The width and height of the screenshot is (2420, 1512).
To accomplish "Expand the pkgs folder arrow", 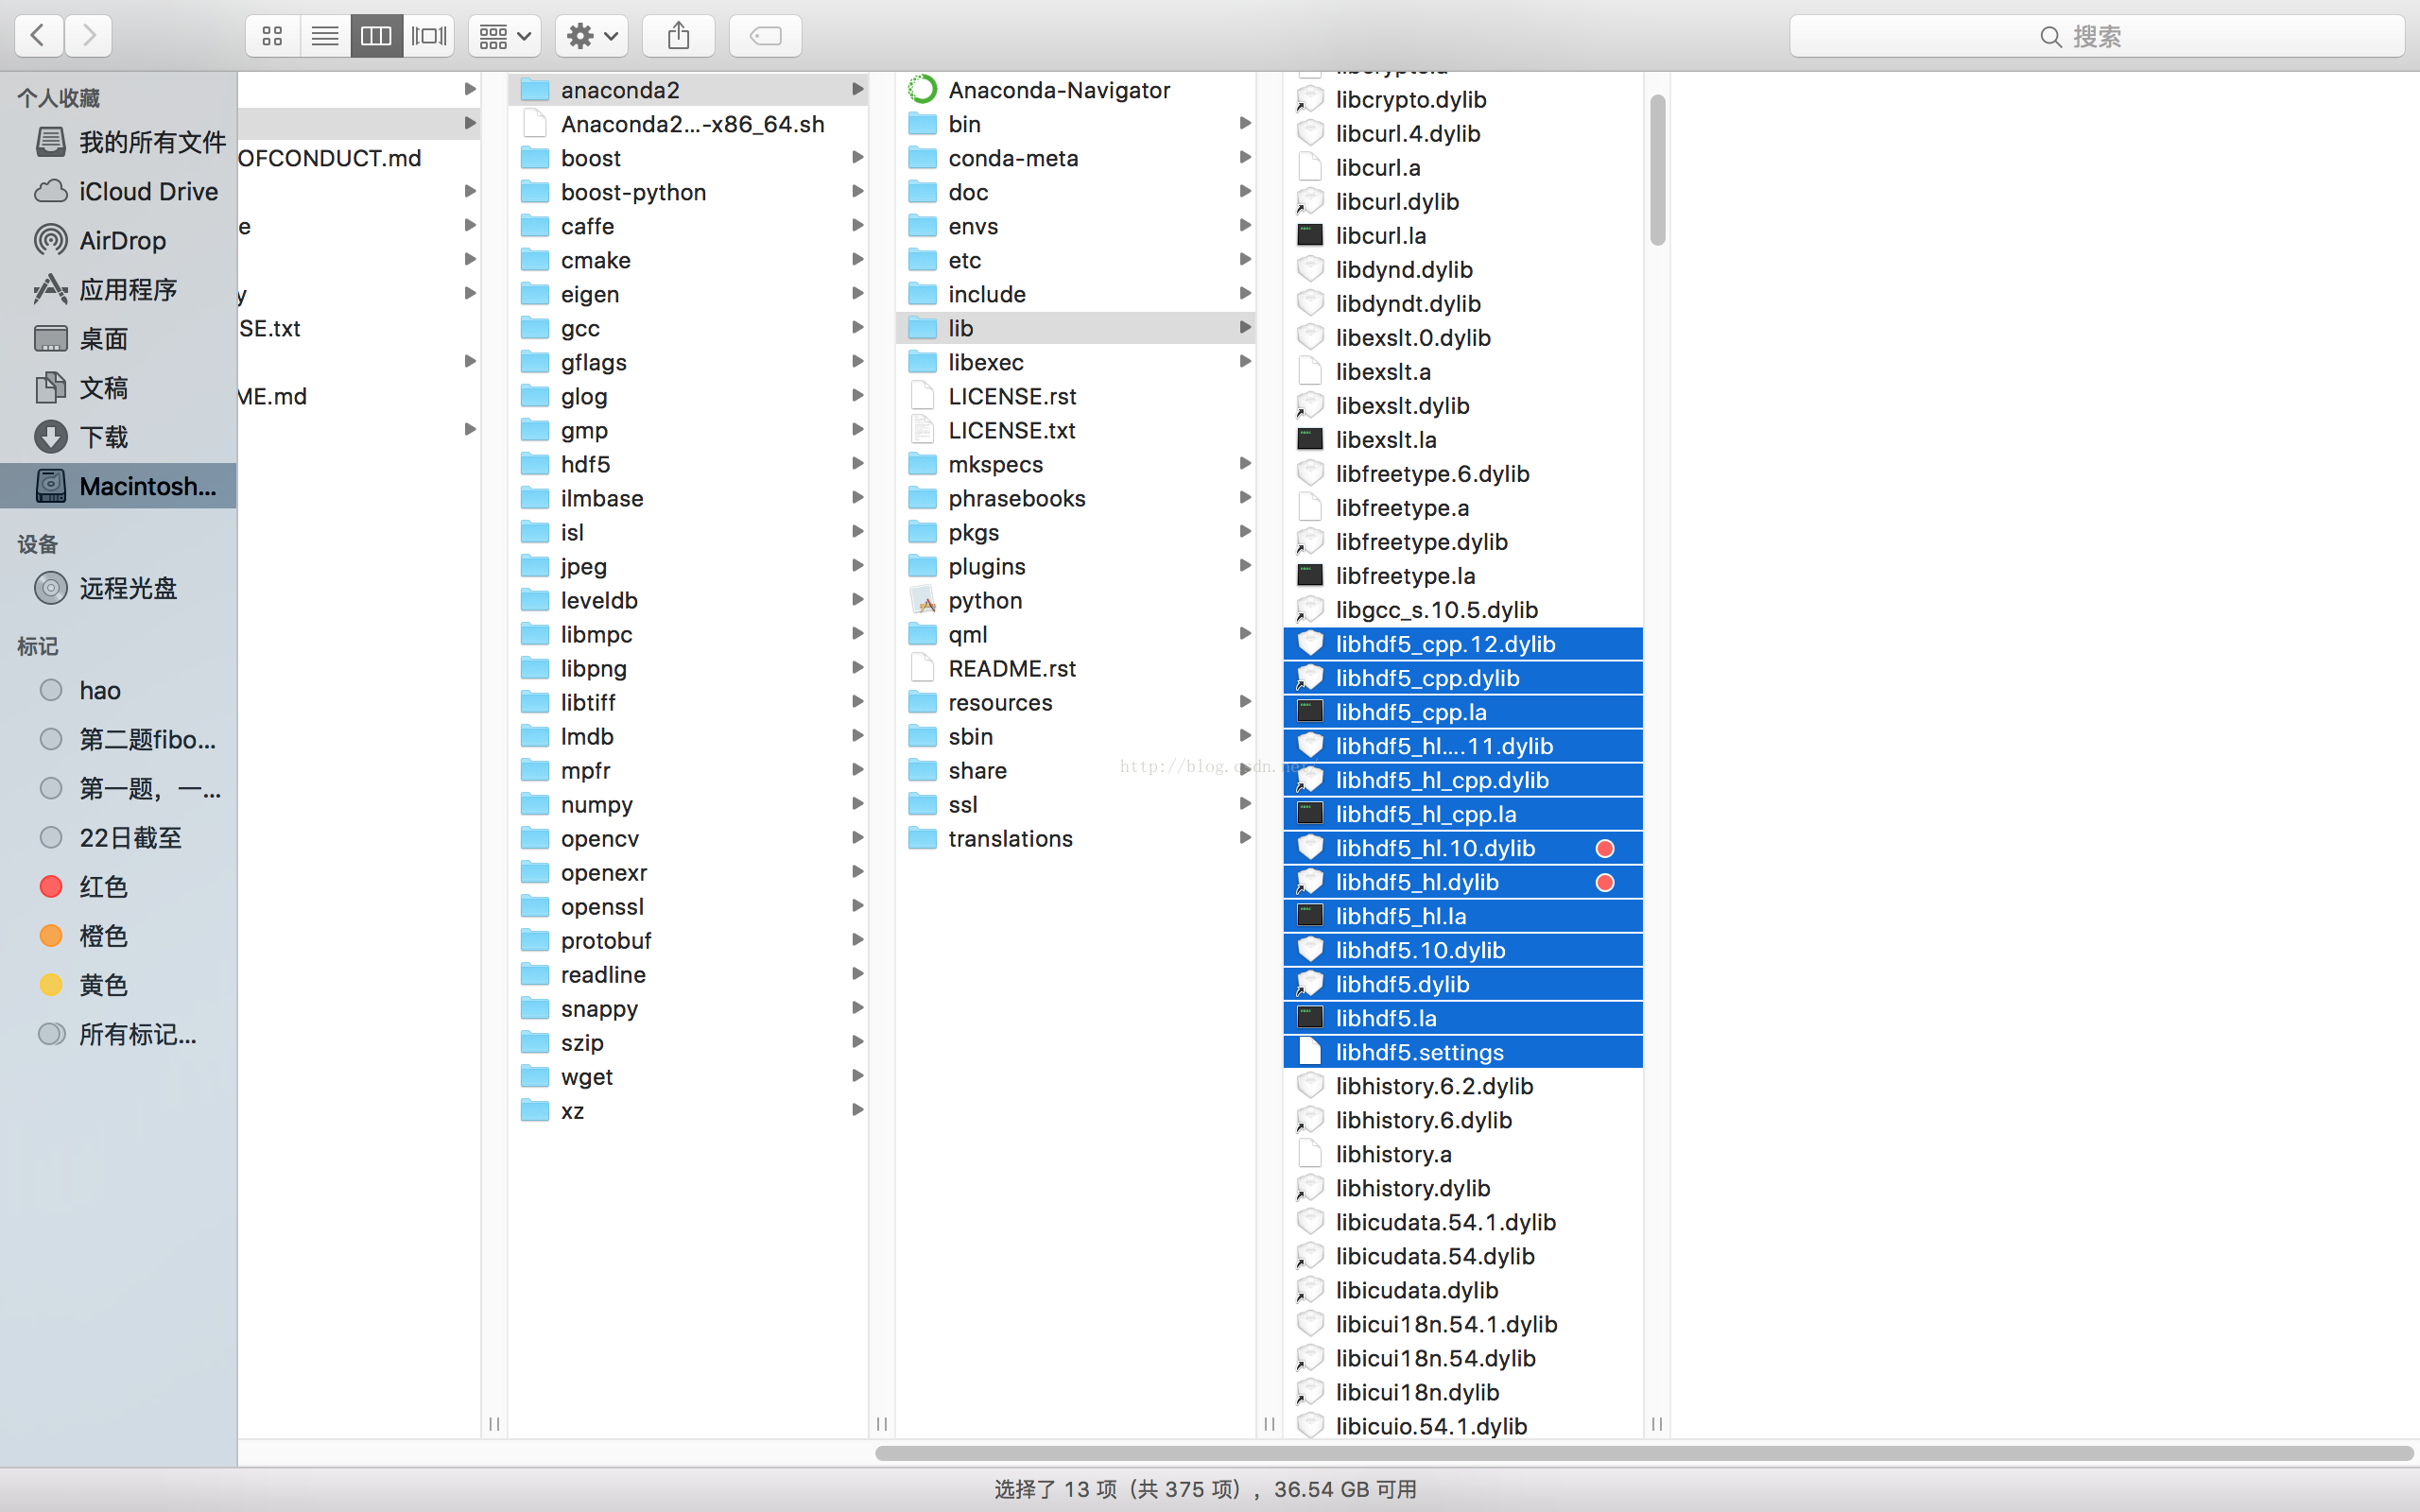I will 1245,531.
